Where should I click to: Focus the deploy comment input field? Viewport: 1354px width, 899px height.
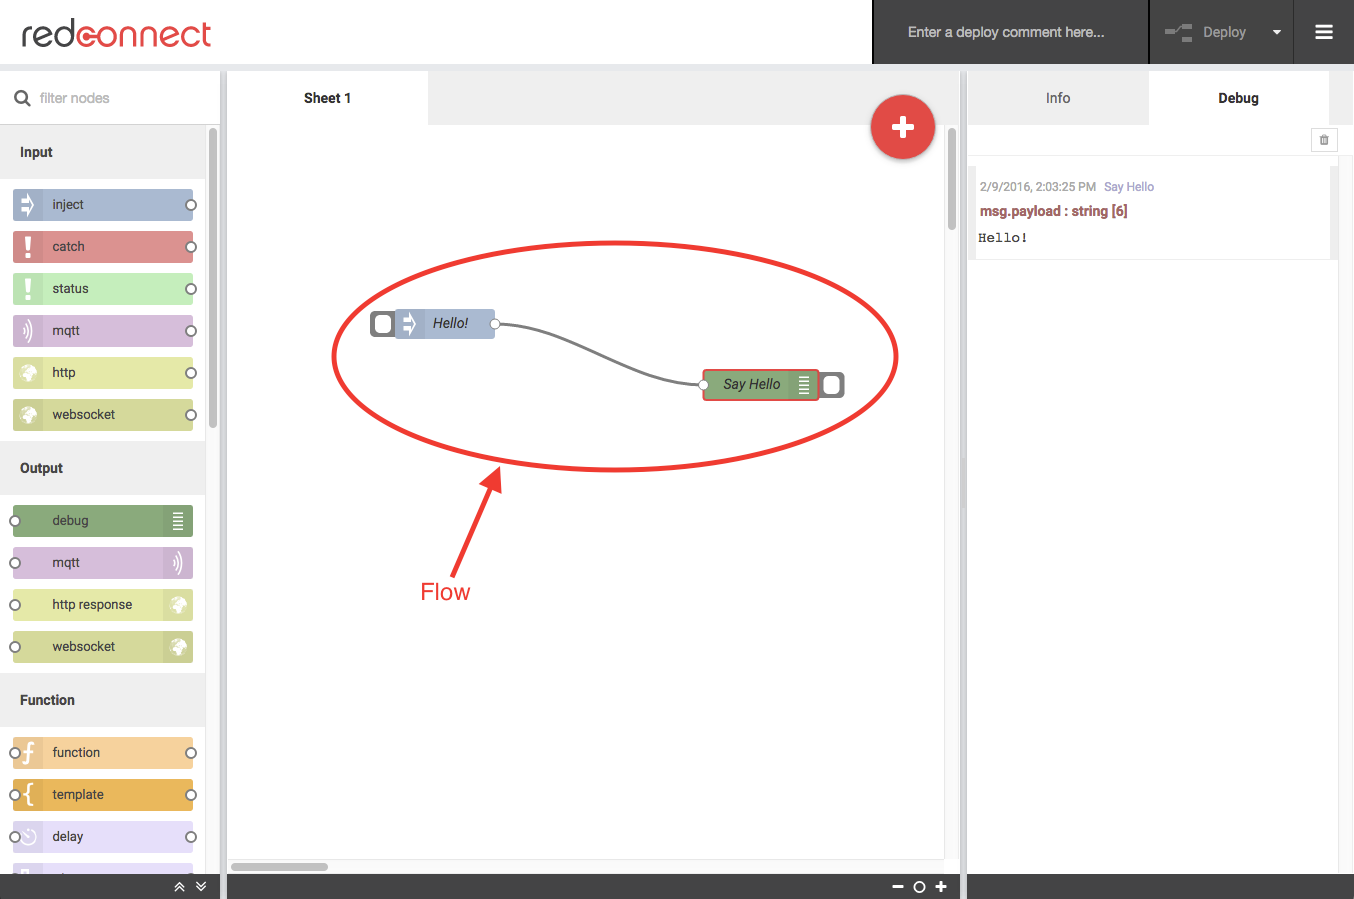(x=1011, y=32)
